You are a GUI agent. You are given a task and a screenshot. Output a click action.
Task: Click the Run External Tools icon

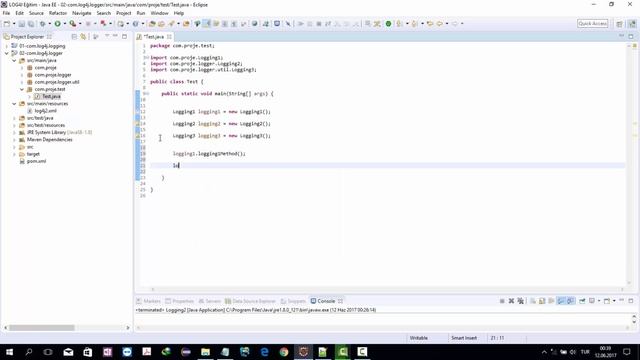73,24
